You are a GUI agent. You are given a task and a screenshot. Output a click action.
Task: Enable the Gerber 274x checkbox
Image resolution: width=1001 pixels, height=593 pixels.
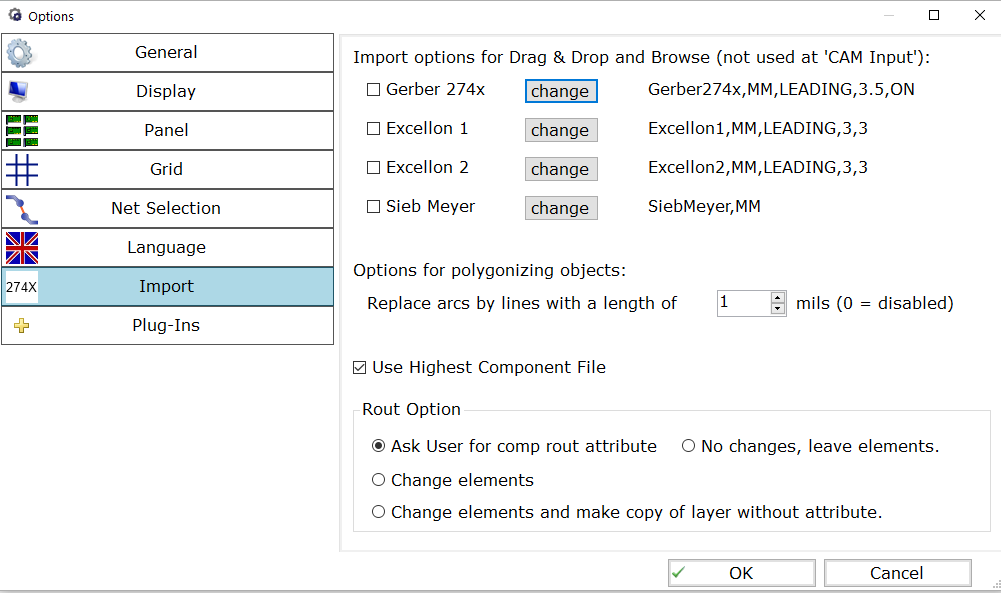(373, 90)
